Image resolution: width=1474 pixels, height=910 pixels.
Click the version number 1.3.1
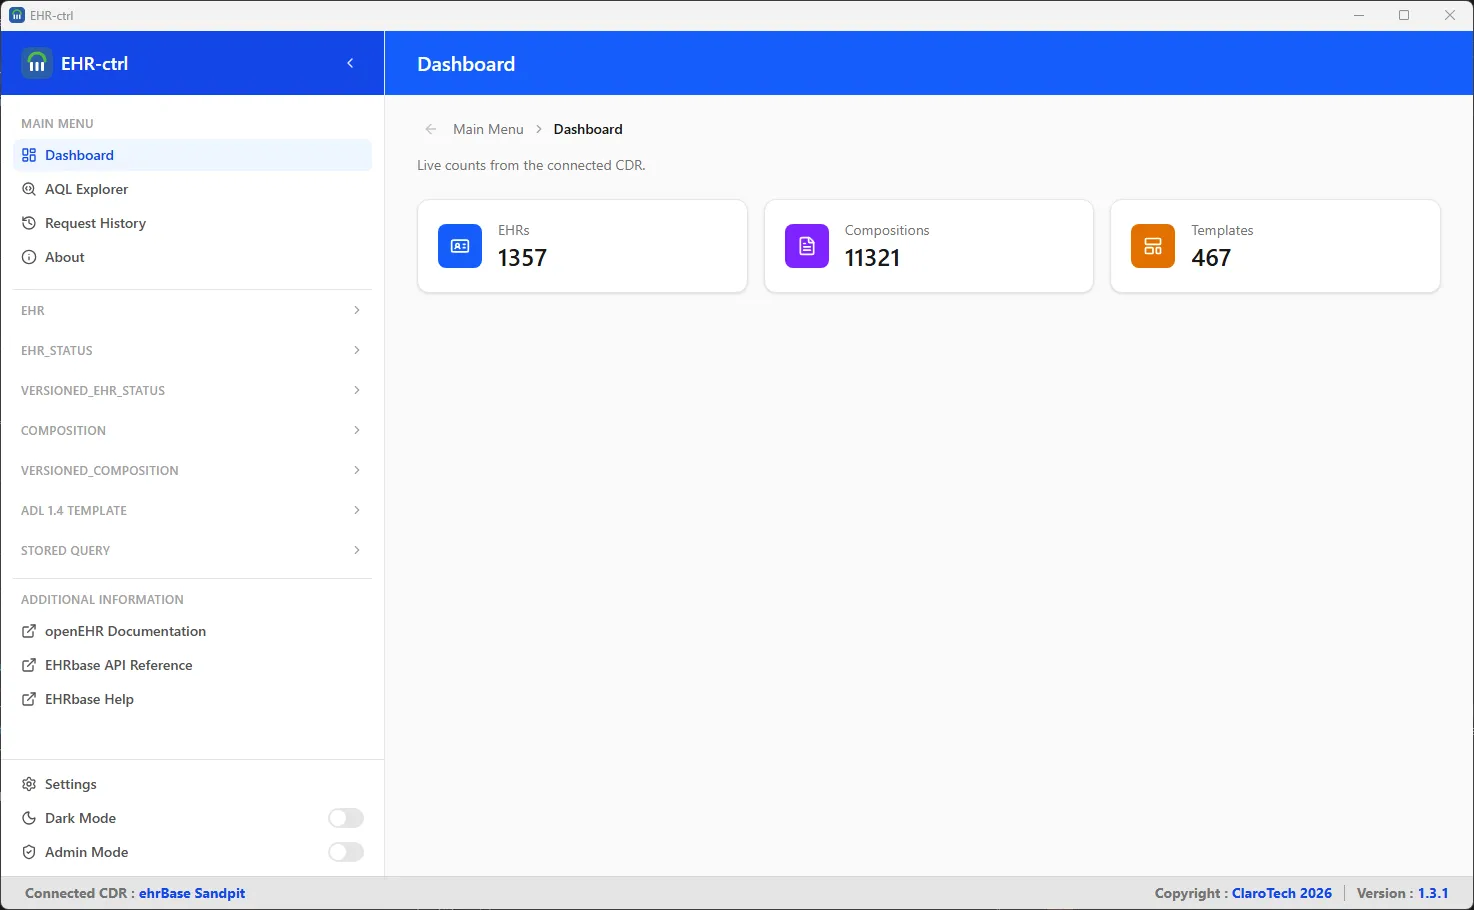point(1433,893)
